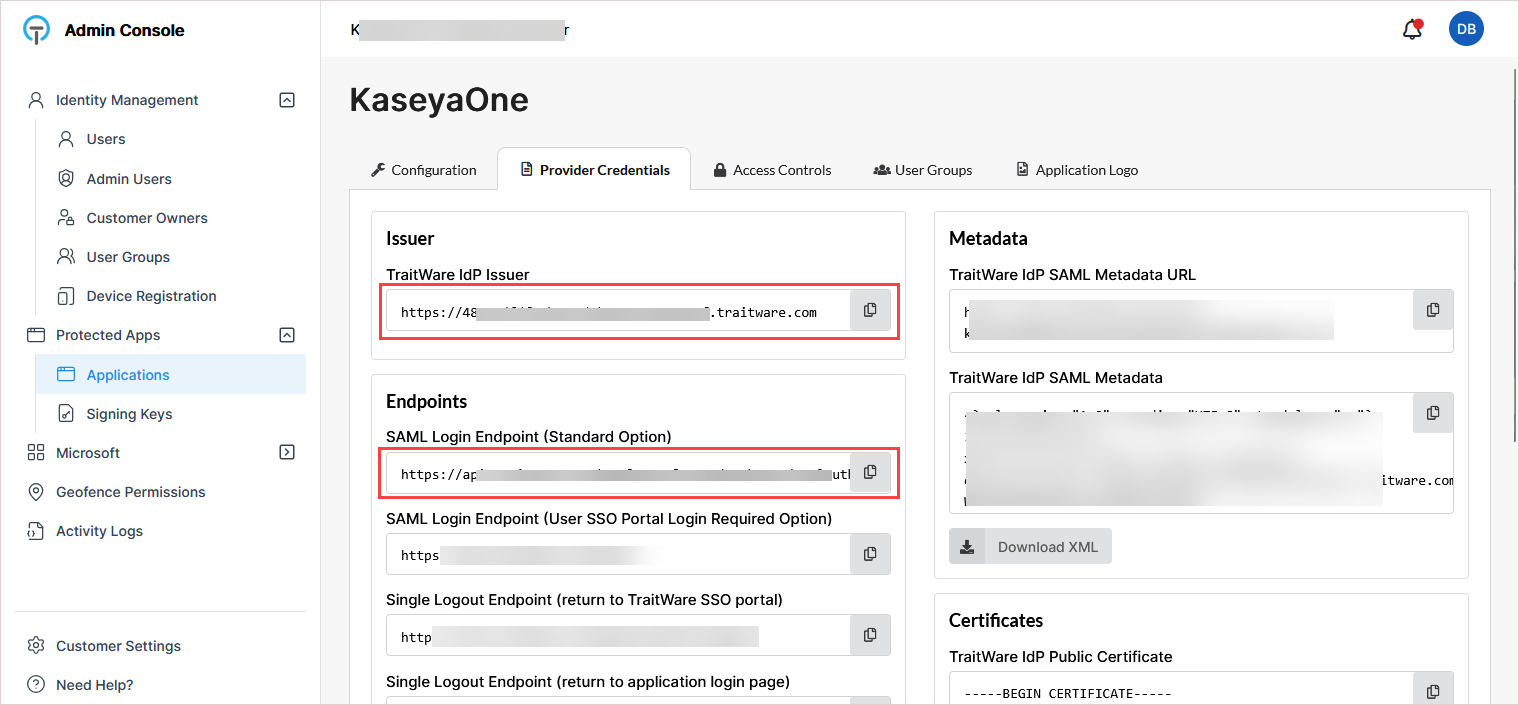Copy the Single Logout Endpoint for SSO portal
Screen dimensions: 1519x705
870,636
